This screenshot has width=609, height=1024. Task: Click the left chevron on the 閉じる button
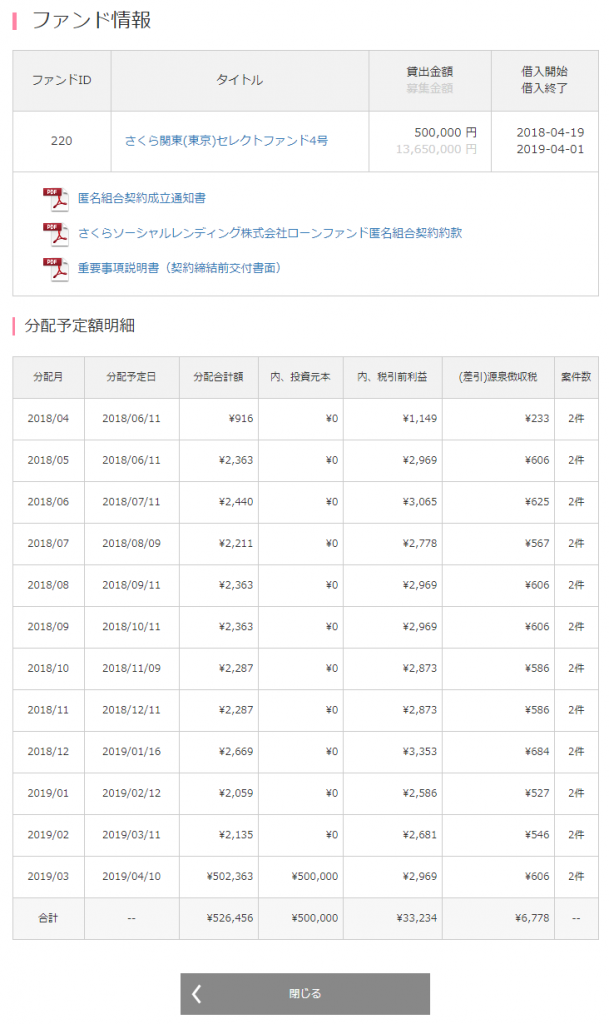click(x=198, y=993)
